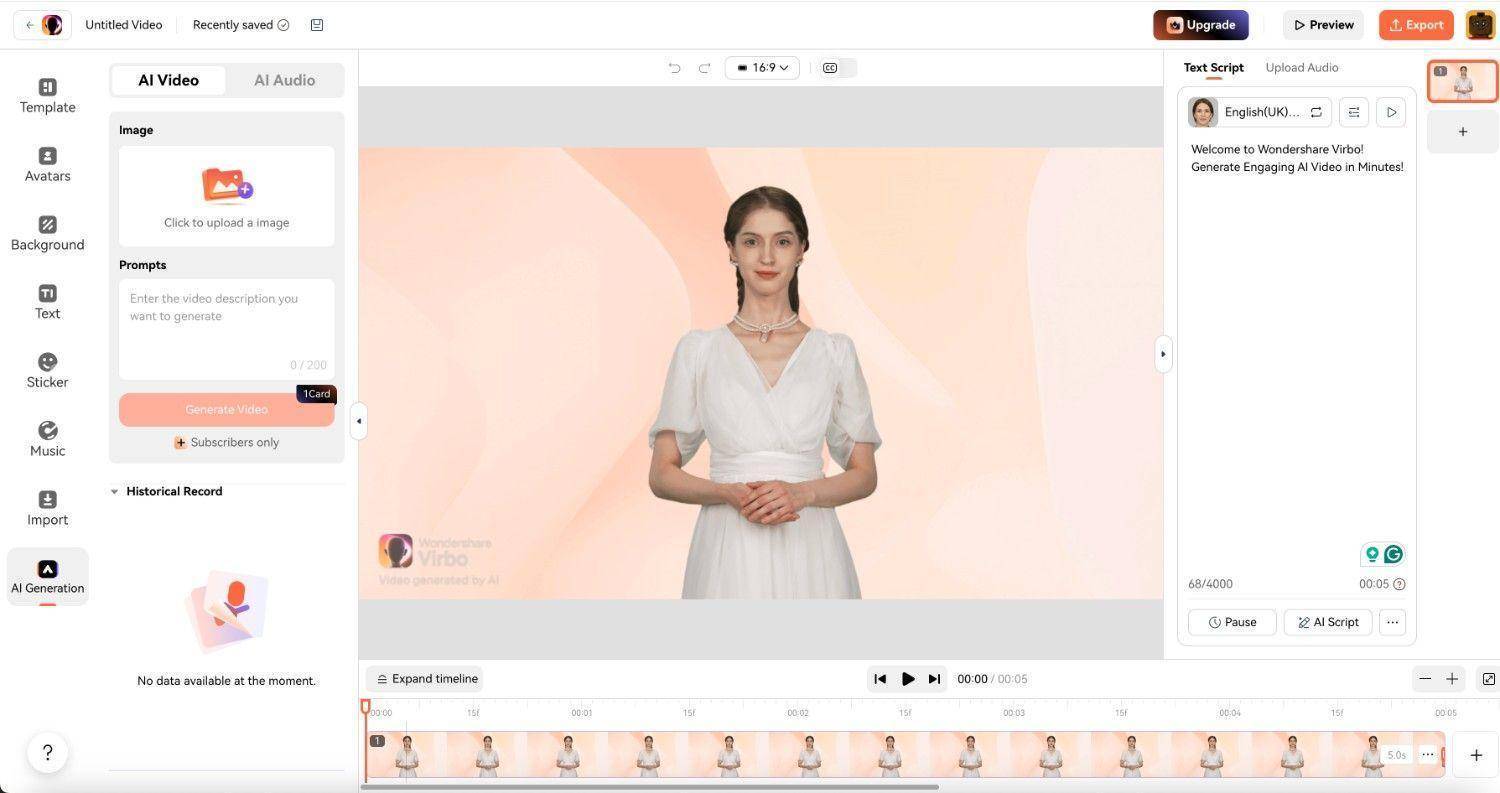Switch to the Upload Audio tab
Image resolution: width=1500 pixels, height=793 pixels.
click(1301, 68)
